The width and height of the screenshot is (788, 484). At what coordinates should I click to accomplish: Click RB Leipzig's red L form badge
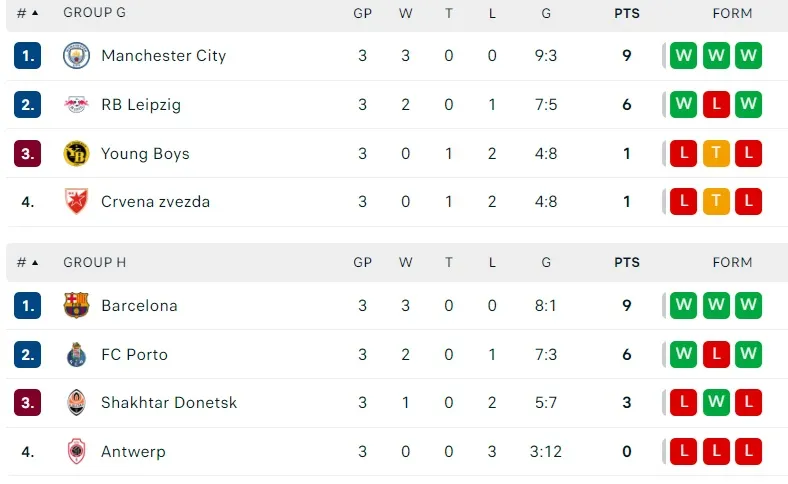click(x=716, y=105)
